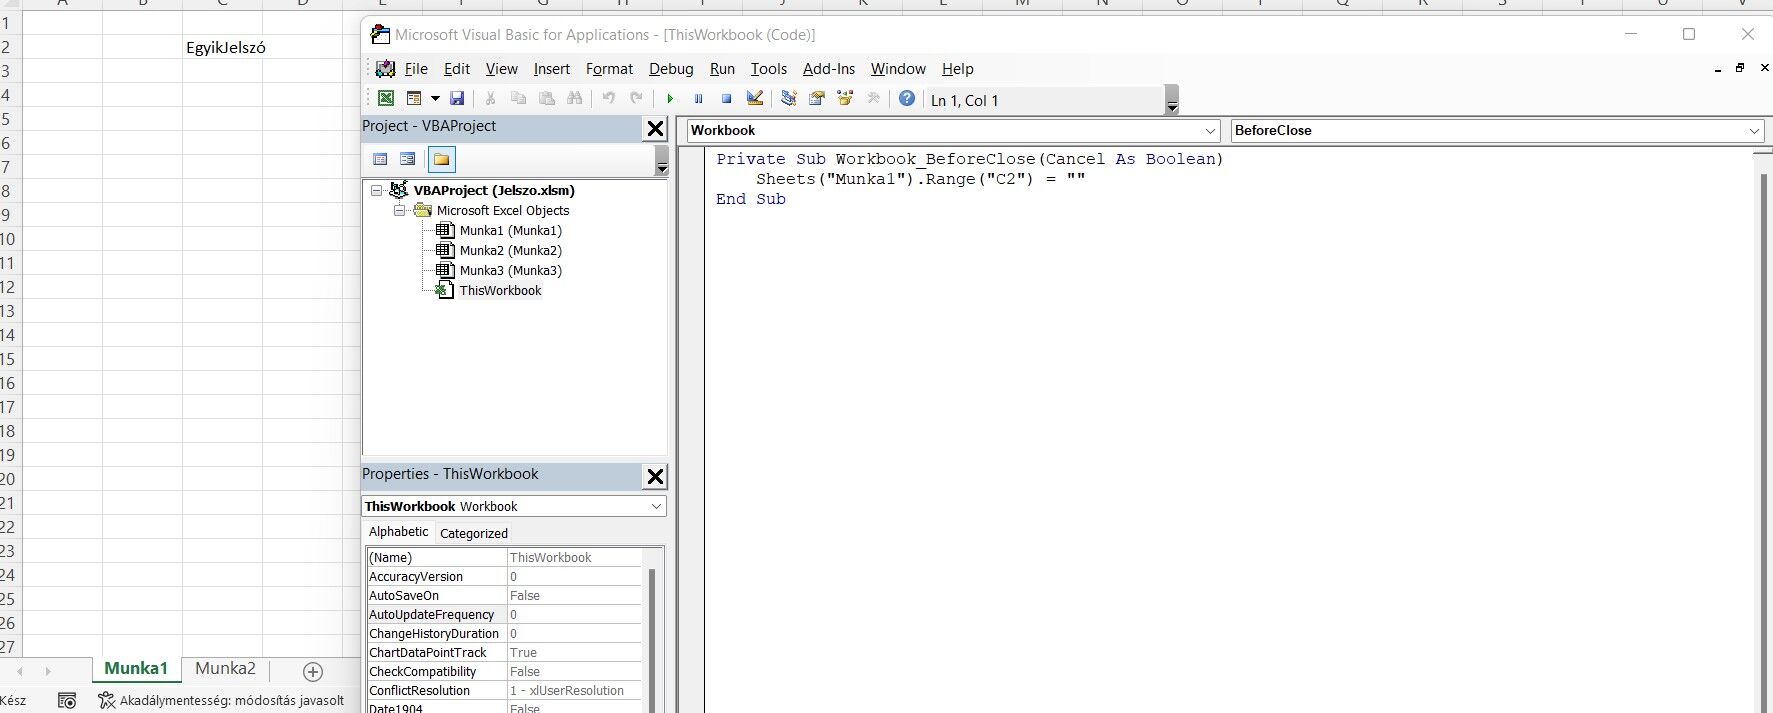This screenshot has height=713, width=1773.
Task: Select Munka1 (Munka1) in project tree
Action: [x=510, y=230]
